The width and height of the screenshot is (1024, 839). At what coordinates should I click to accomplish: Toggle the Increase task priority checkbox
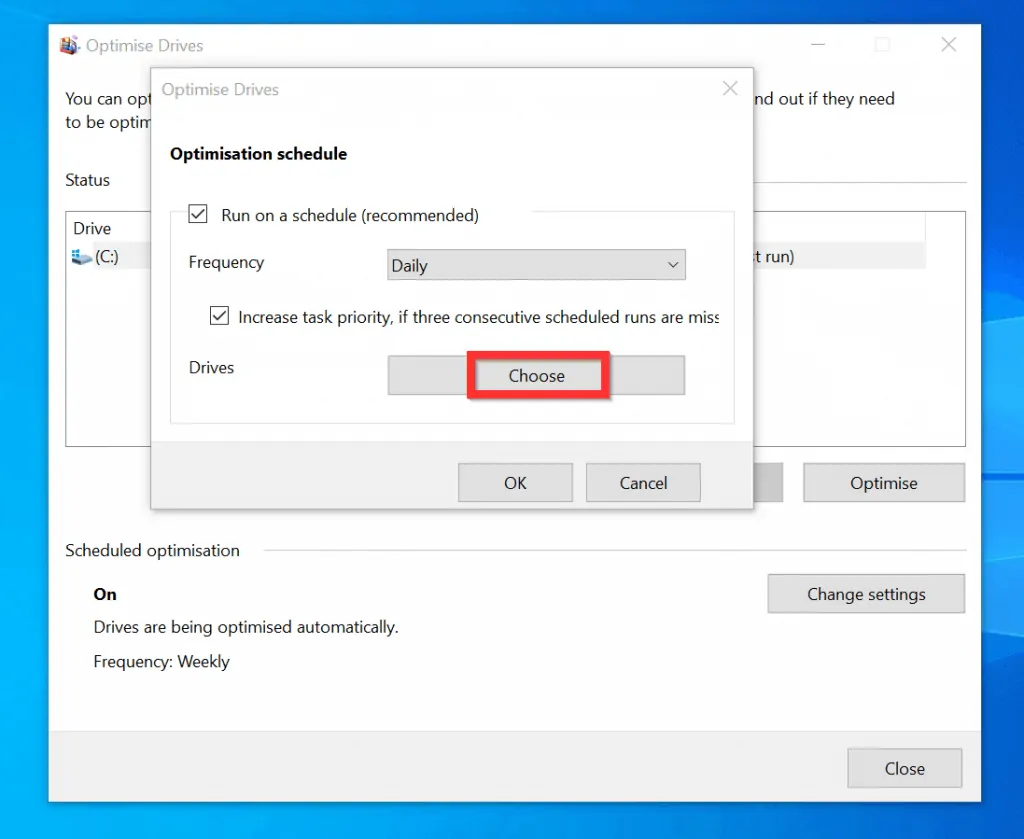(x=219, y=316)
